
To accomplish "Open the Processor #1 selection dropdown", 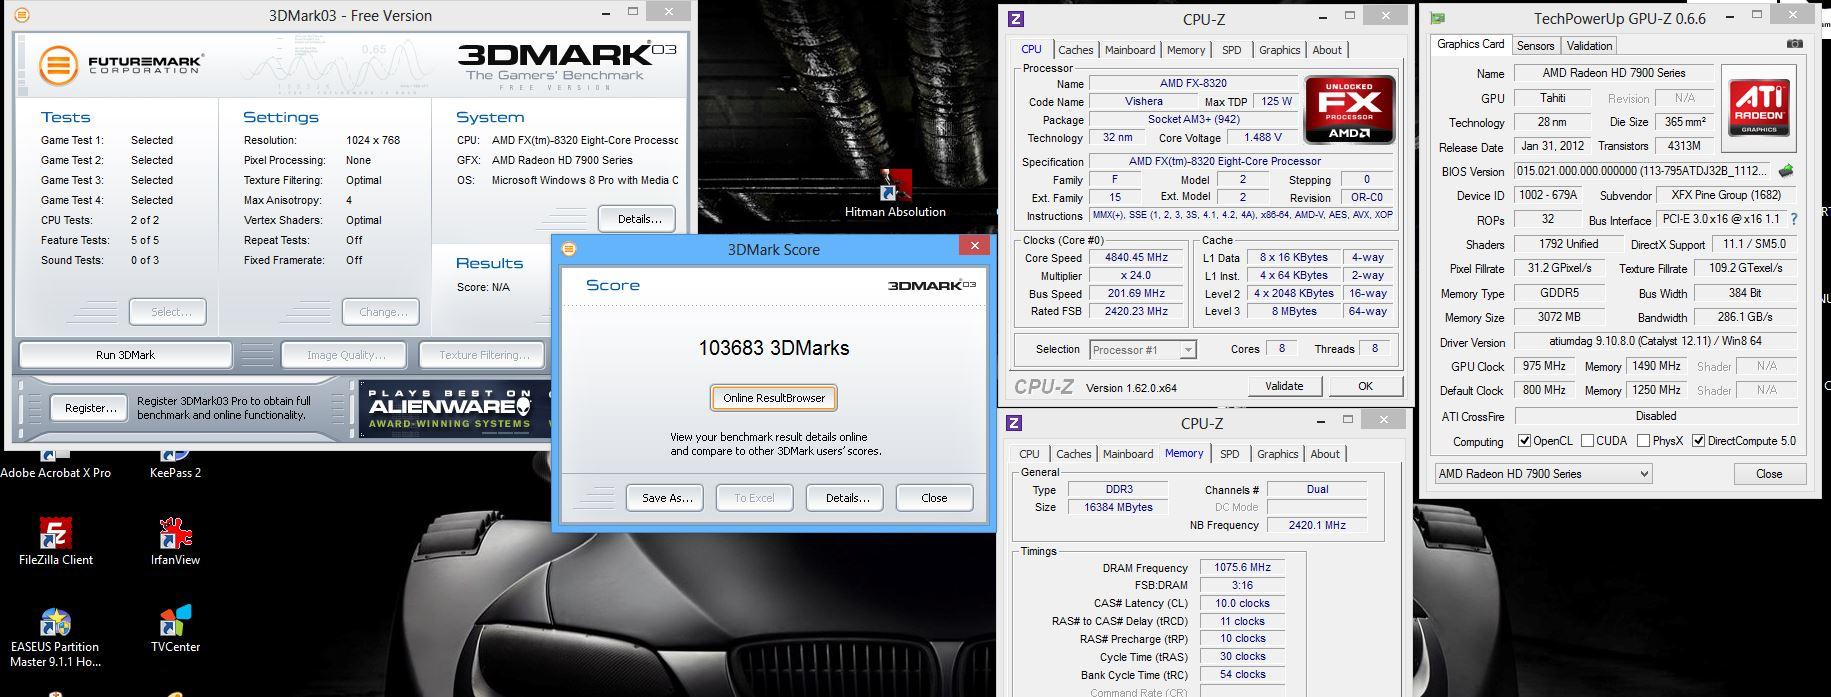I will (x=1142, y=350).
